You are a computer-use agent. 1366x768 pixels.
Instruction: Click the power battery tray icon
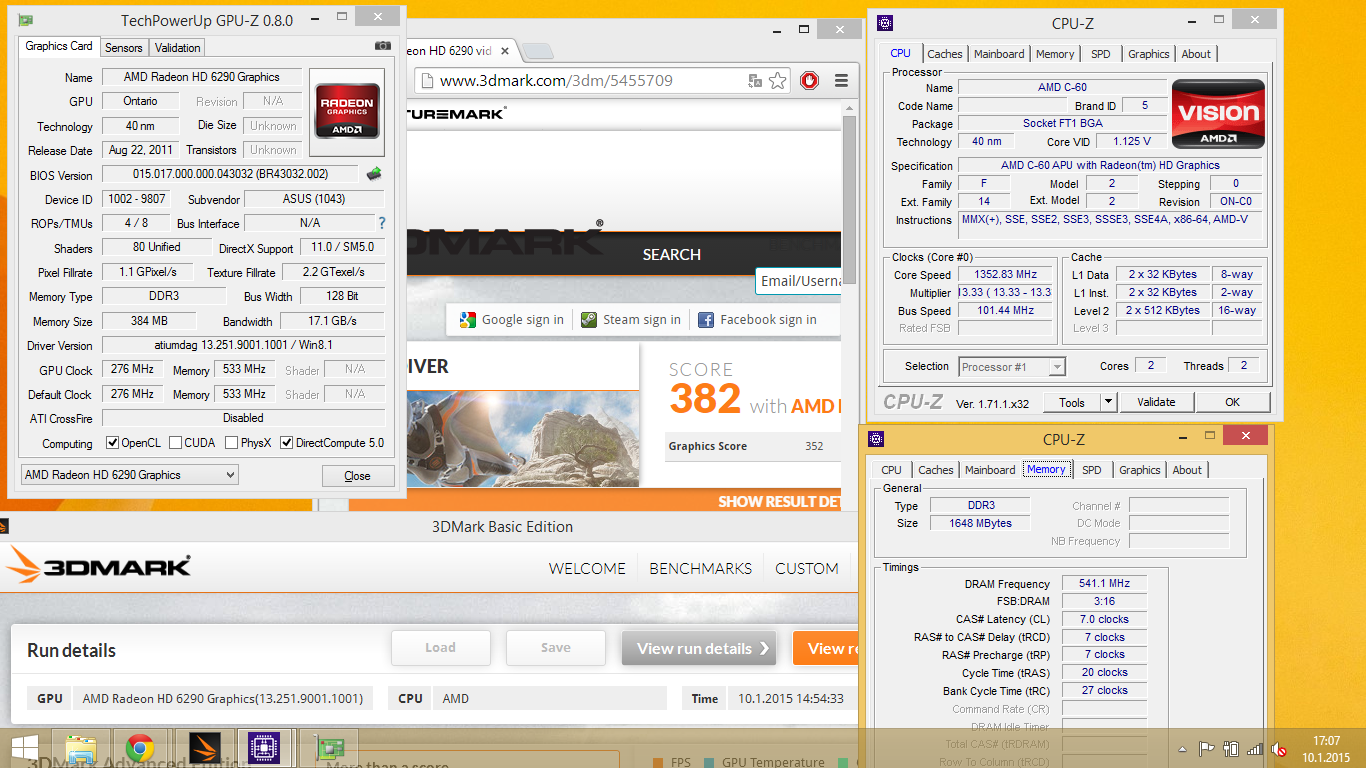click(1231, 748)
